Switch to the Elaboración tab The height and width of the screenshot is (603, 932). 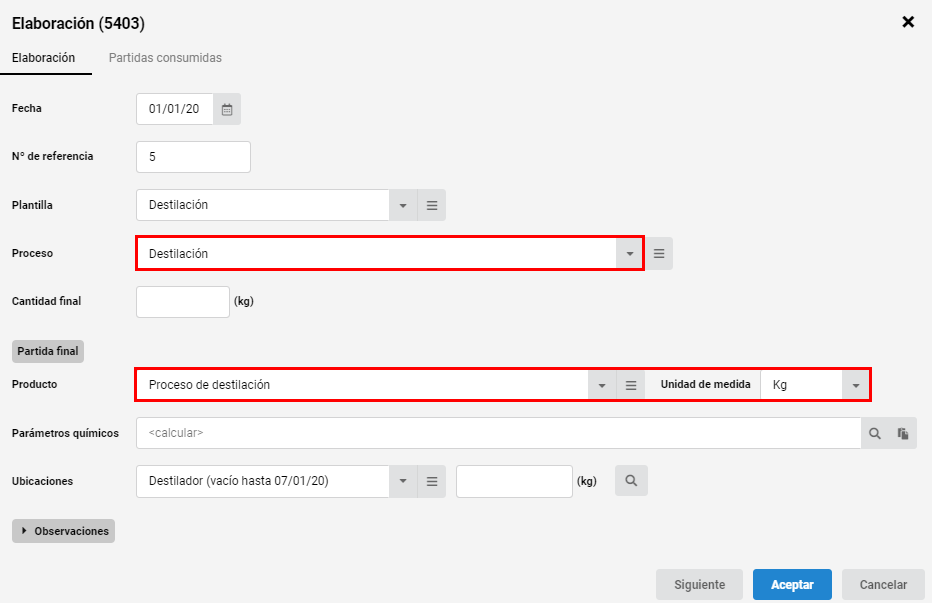tap(43, 58)
